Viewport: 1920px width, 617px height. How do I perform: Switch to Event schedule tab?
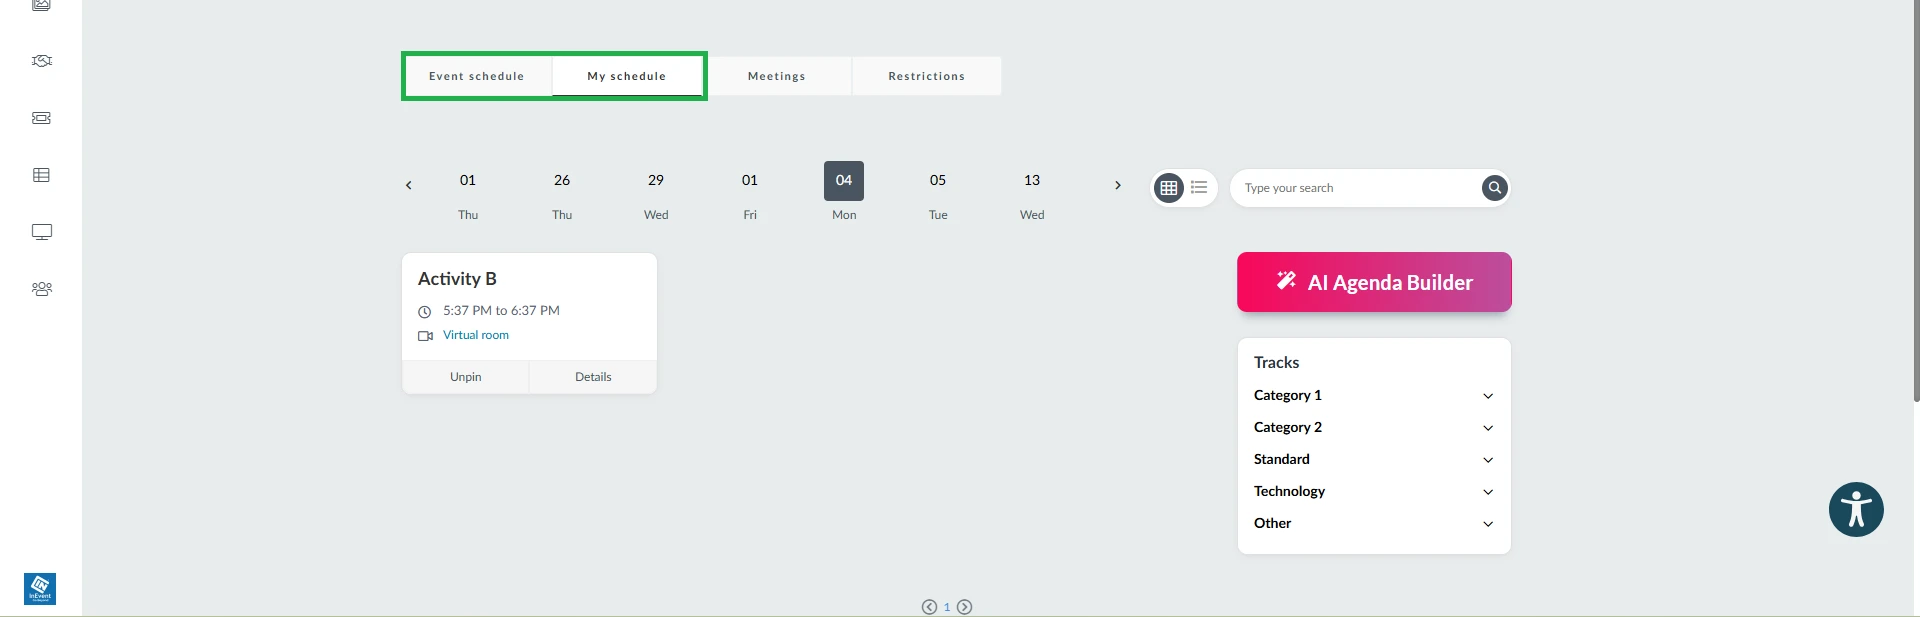click(x=477, y=76)
